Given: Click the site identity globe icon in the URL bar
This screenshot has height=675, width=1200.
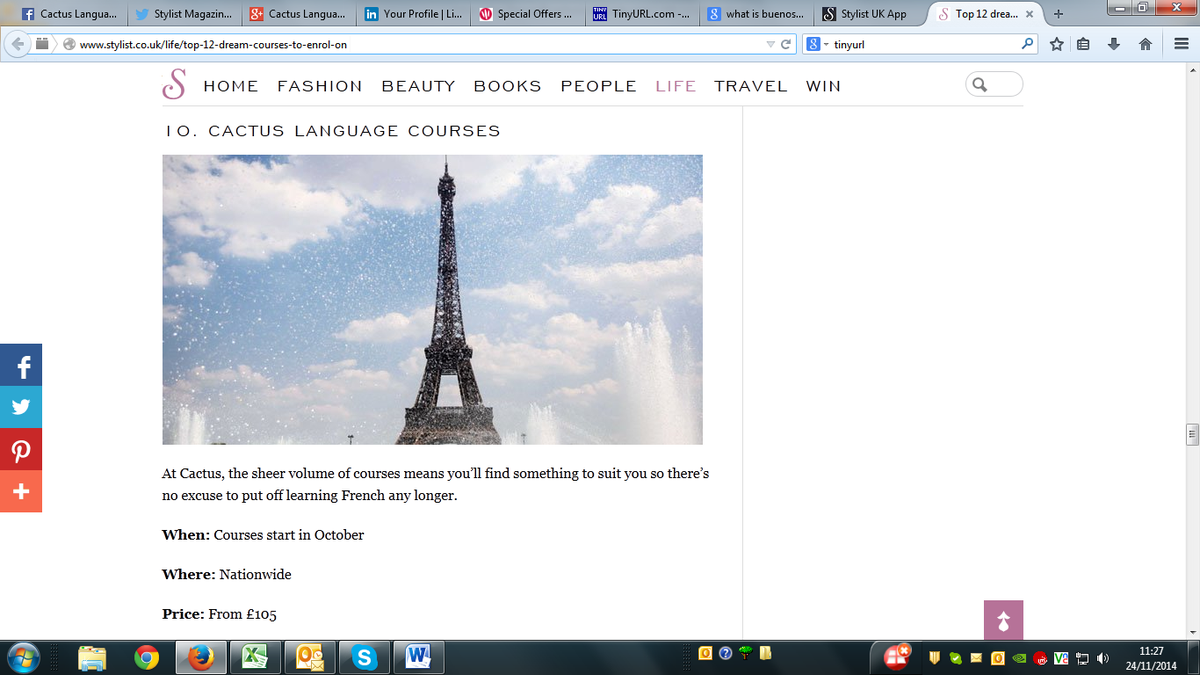Looking at the screenshot, I should tap(68, 45).
